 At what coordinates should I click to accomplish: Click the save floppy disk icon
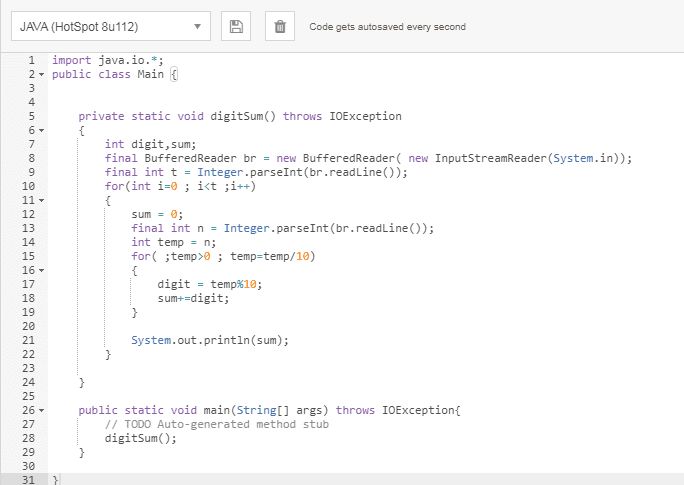tap(236, 27)
